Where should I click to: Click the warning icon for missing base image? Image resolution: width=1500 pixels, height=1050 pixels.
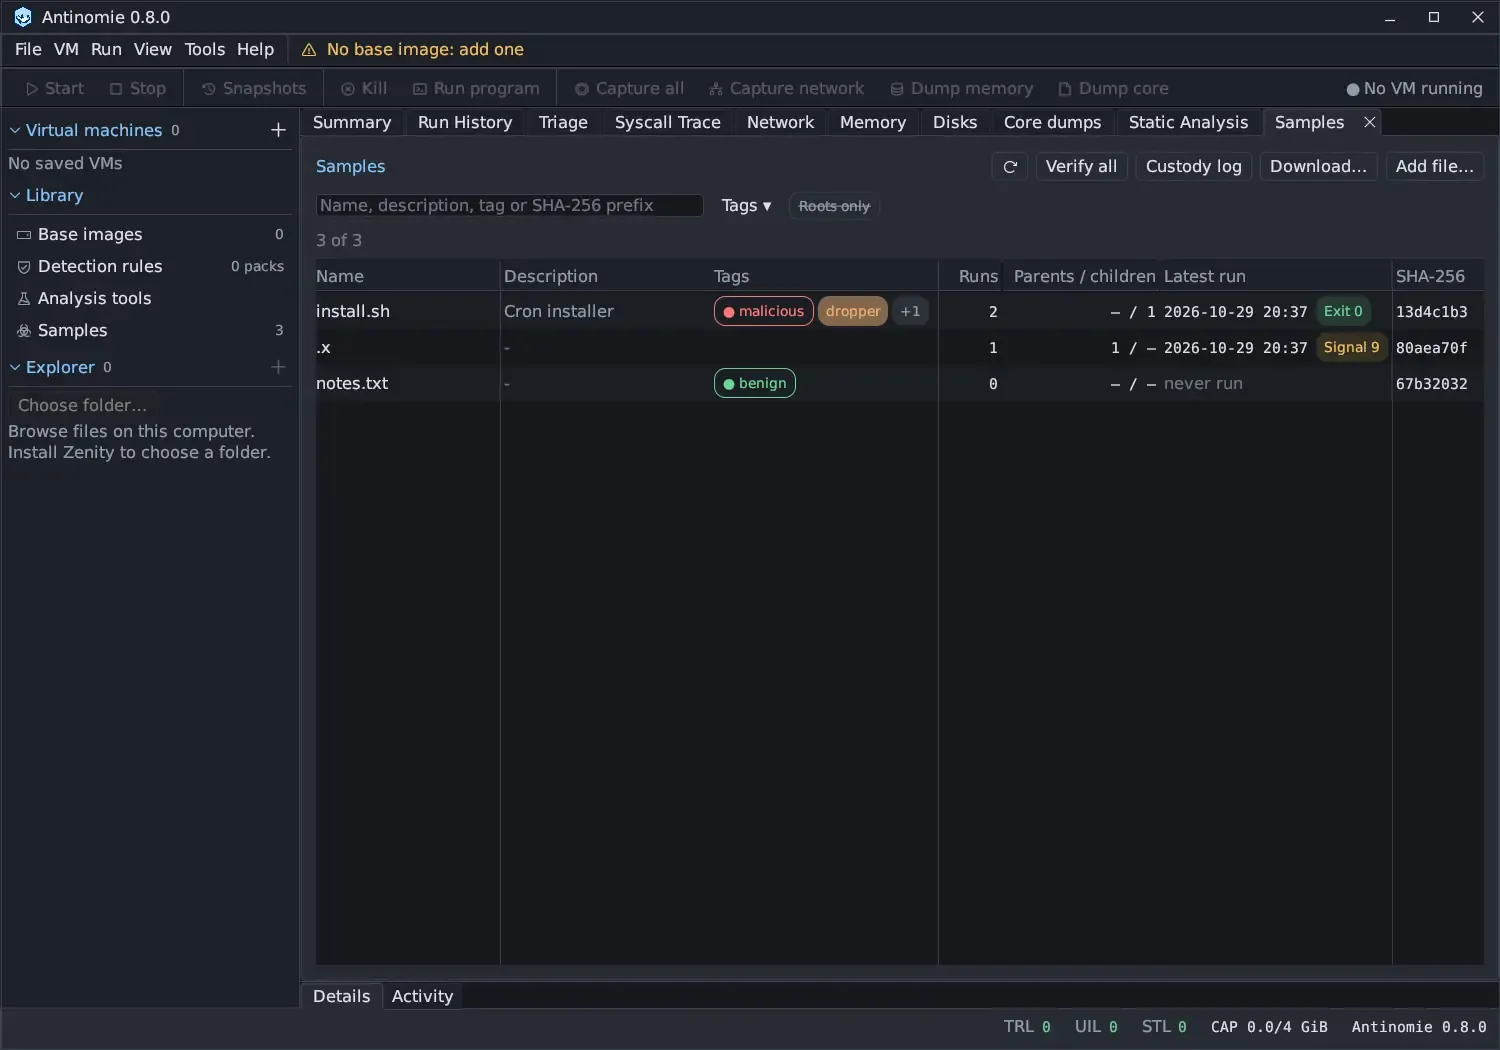[309, 50]
